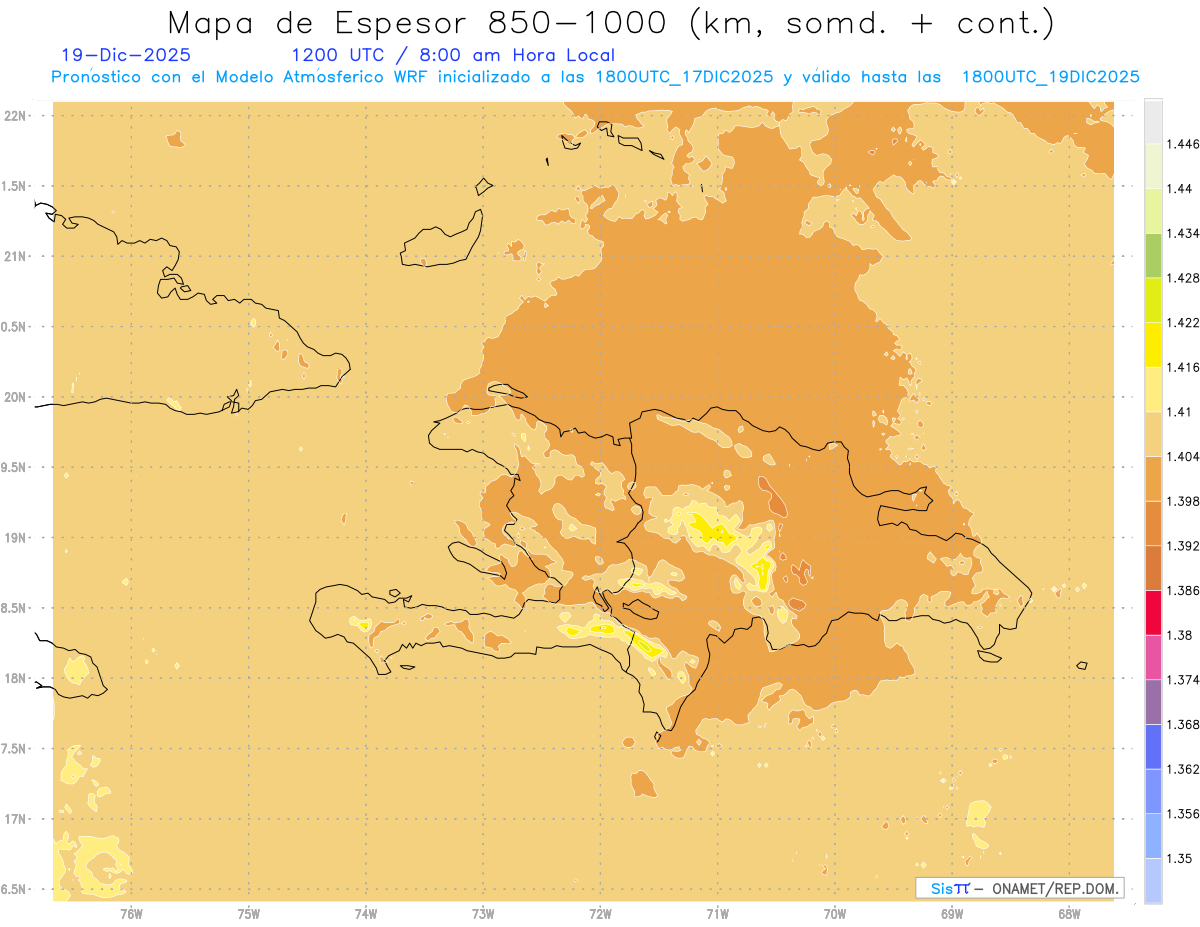Click the gray swatch above 1.446
1200x927 pixels.
pyautogui.click(x=1153, y=121)
